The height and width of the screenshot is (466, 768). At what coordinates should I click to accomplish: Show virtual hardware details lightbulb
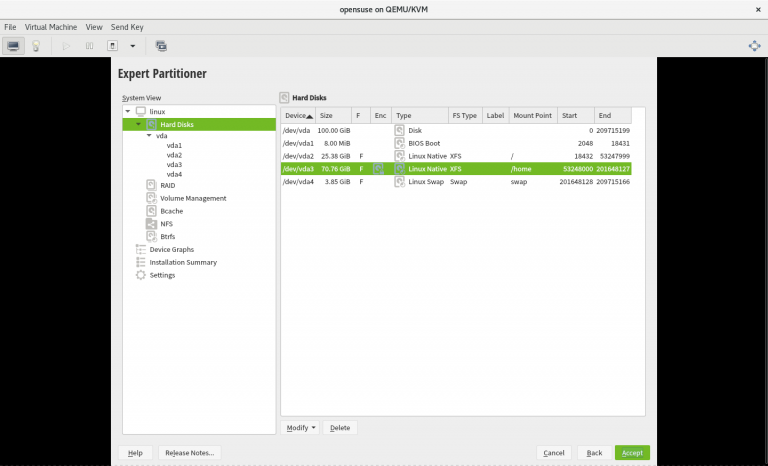pyautogui.click(x=36, y=46)
